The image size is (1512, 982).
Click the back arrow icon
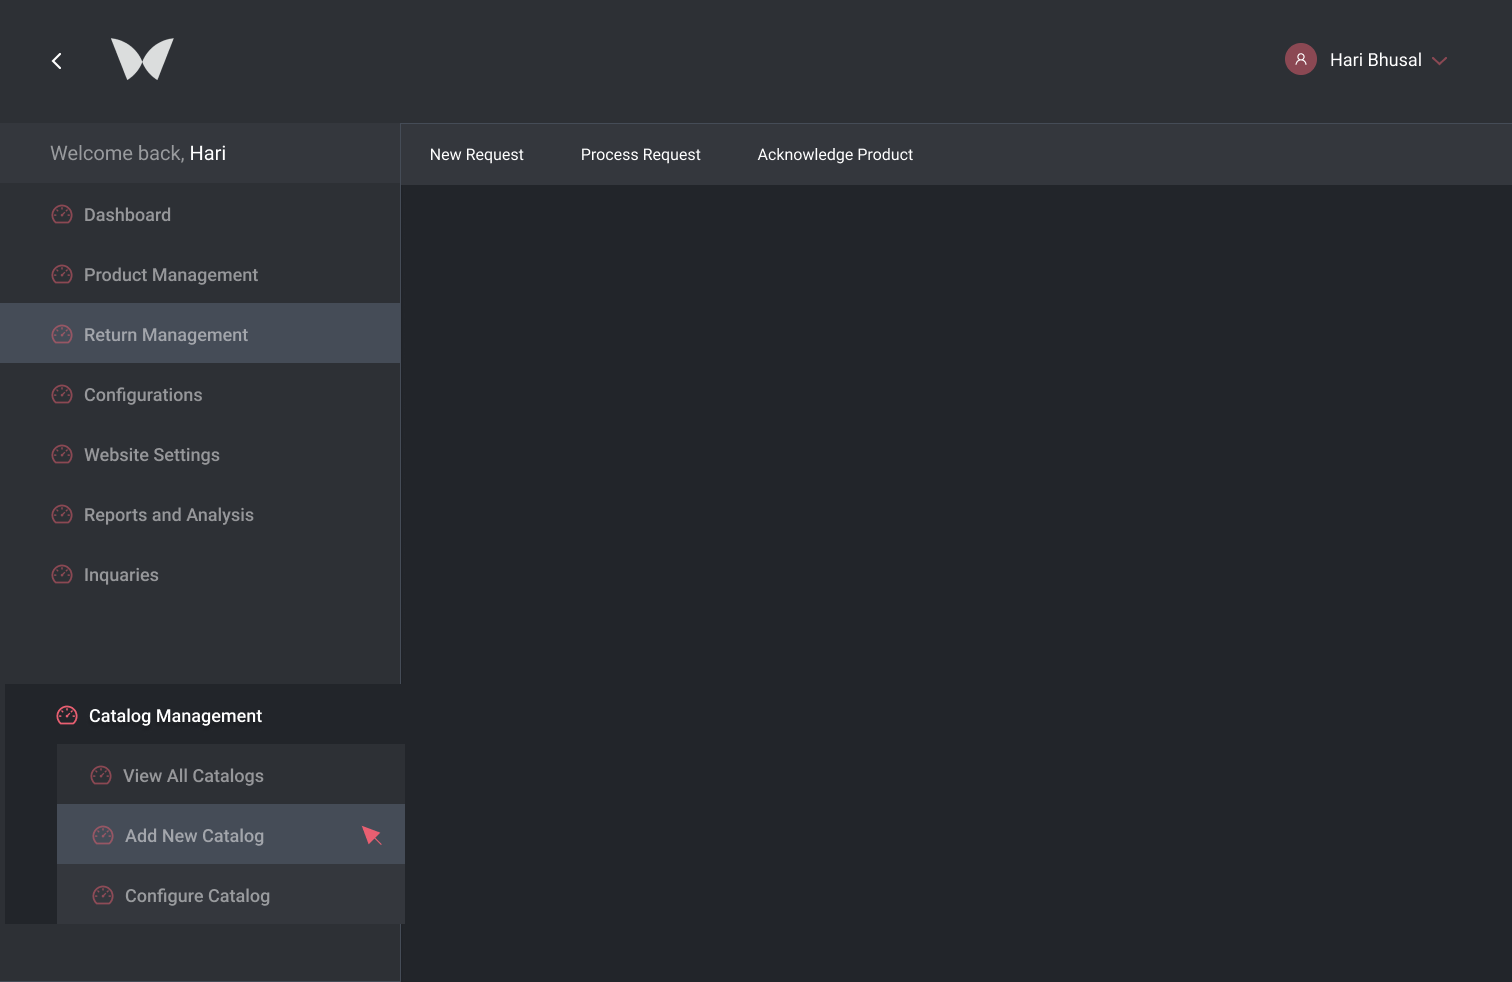57,61
